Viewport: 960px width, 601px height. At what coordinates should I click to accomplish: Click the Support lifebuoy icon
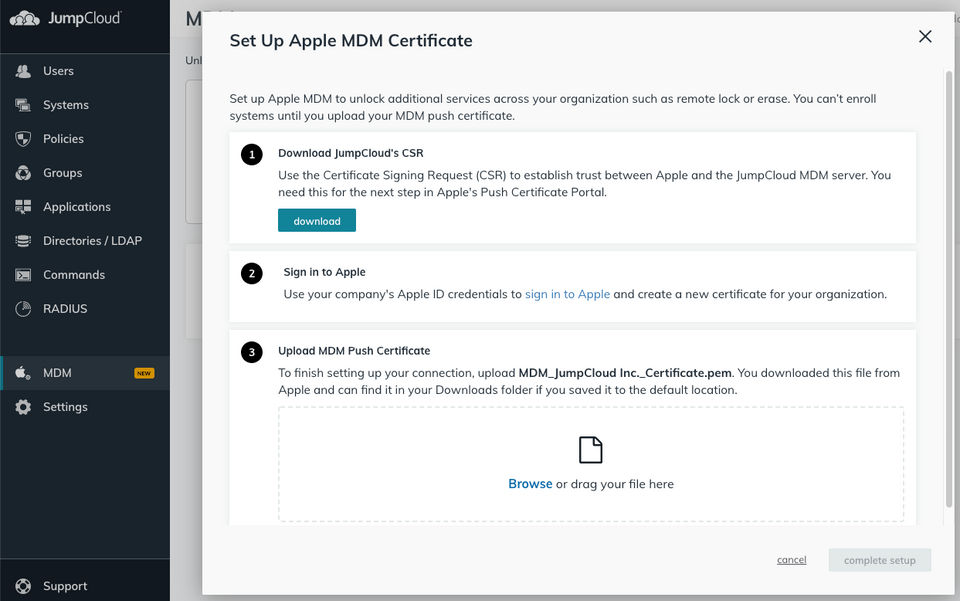[23, 586]
